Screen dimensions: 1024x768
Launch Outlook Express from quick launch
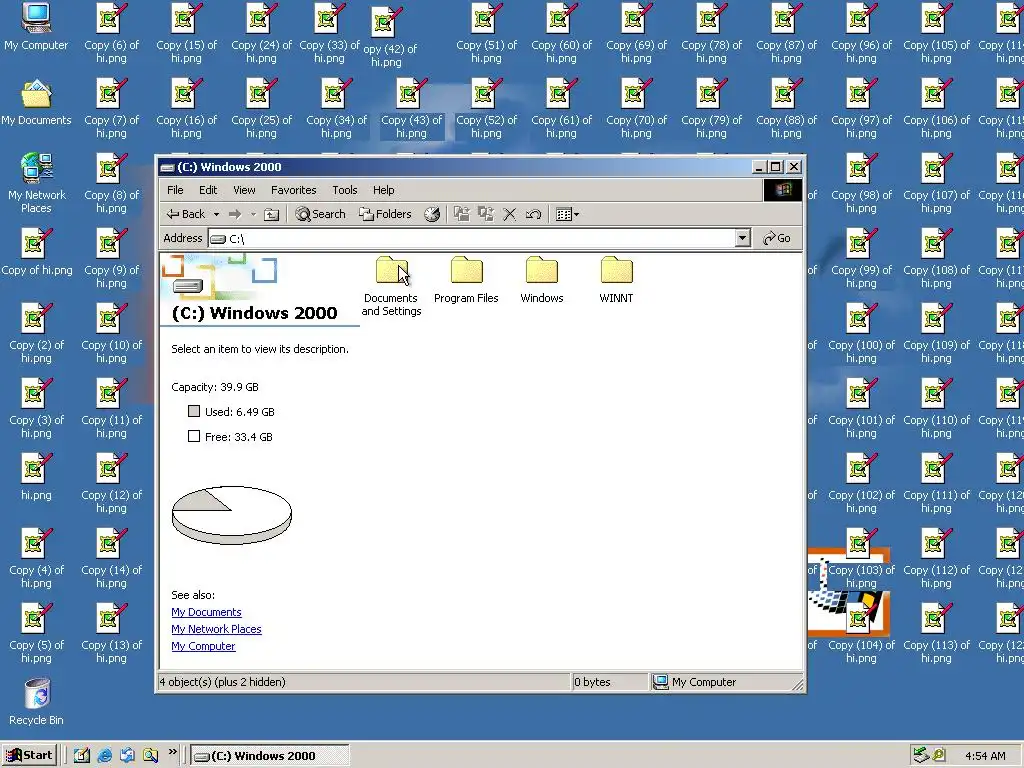[127, 756]
